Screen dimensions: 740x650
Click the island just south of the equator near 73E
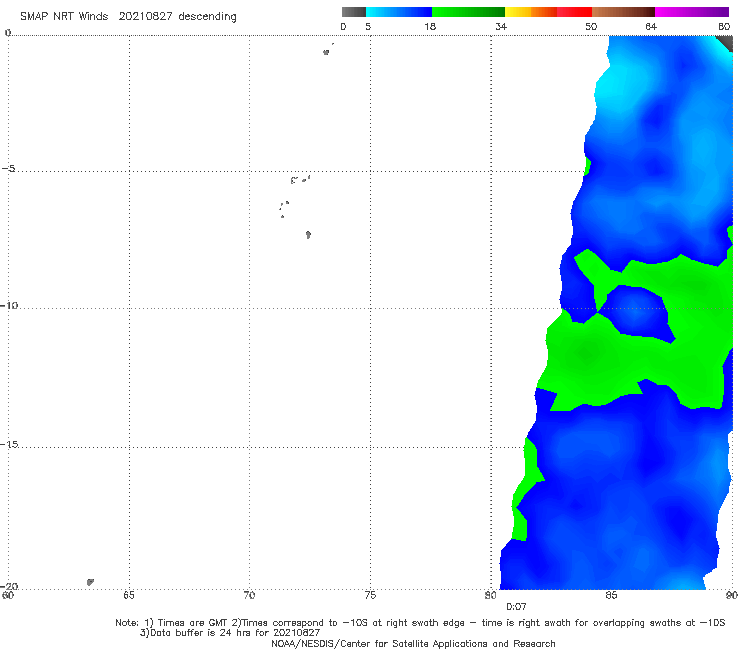326,52
